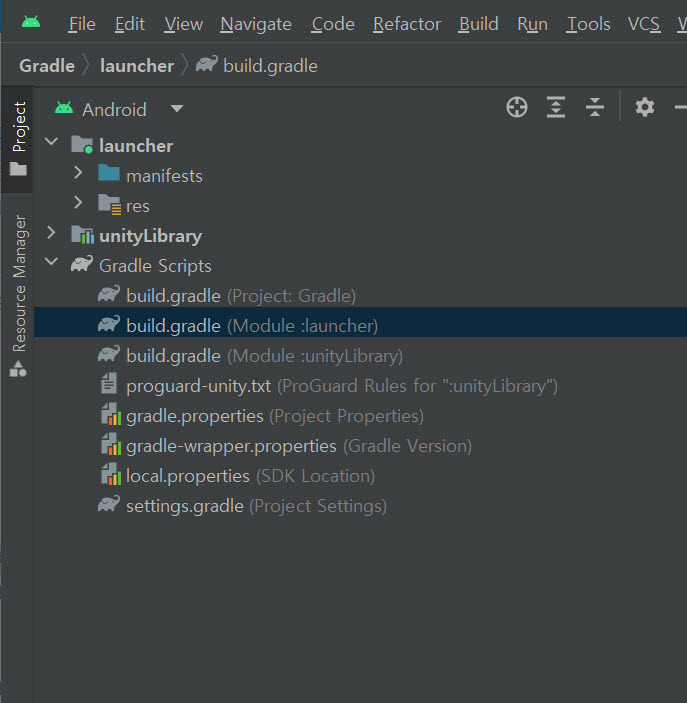Click elephant icon in breadcrumb bar

click(207, 64)
